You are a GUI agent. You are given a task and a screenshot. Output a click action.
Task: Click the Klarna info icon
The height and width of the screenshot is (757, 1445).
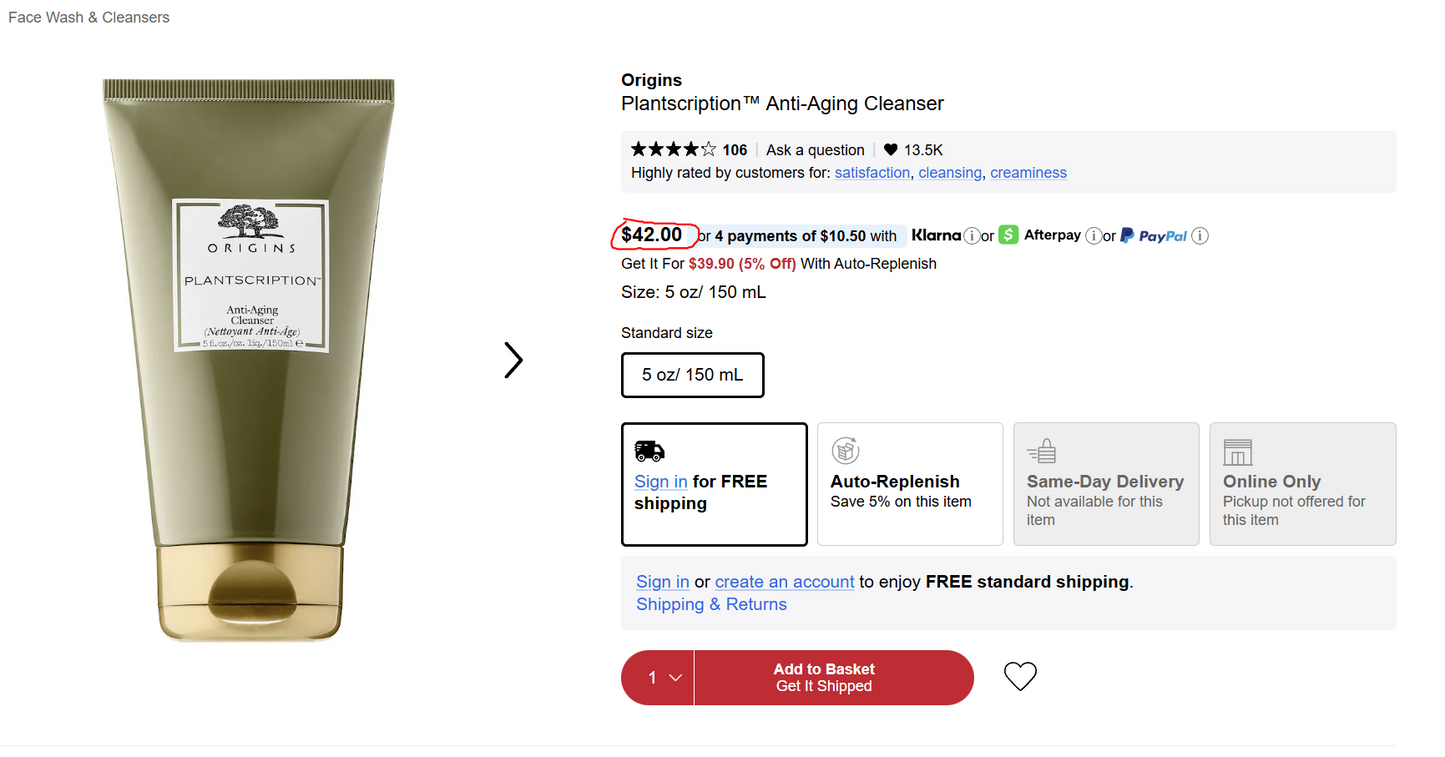click(974, 235)
